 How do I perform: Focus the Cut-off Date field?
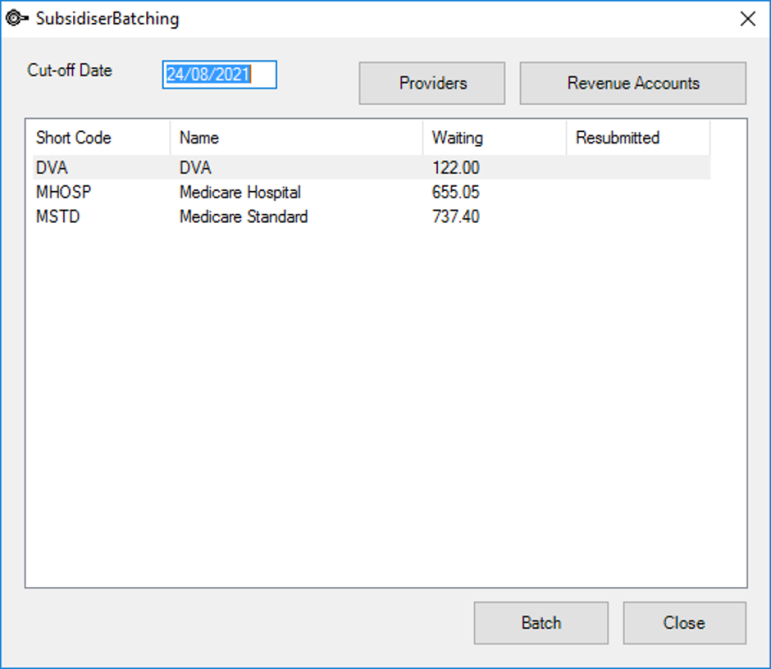(x=219, y=75)
